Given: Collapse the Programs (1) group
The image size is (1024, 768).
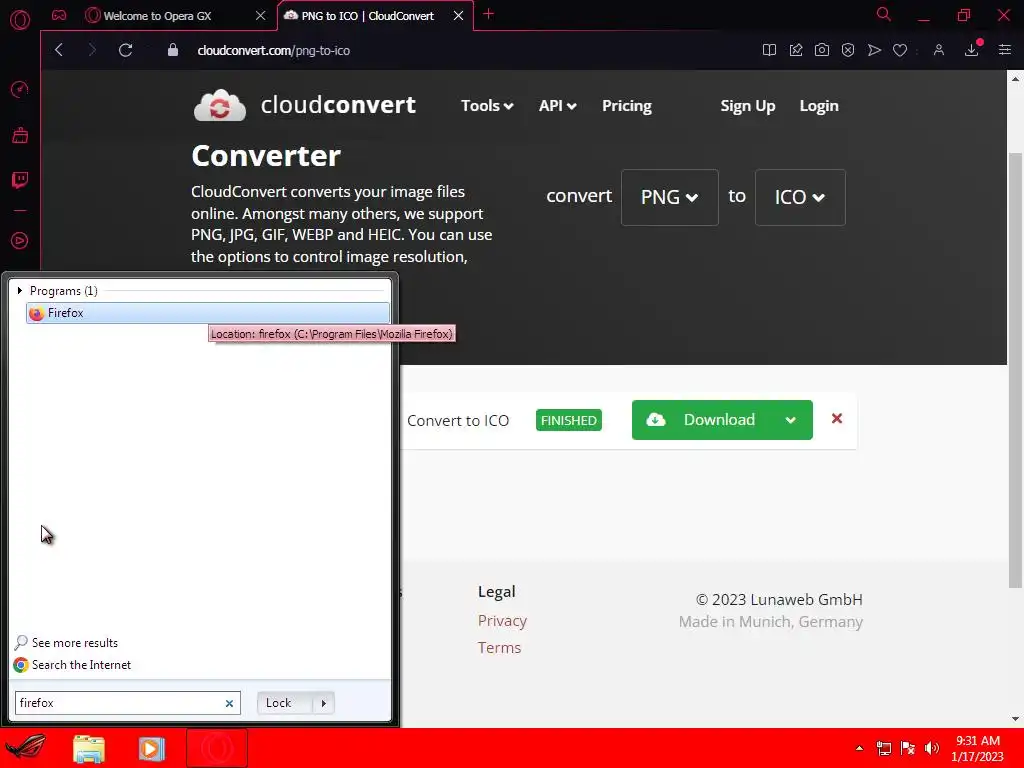Looking at the screenshot, I should [x=20, y=291].
